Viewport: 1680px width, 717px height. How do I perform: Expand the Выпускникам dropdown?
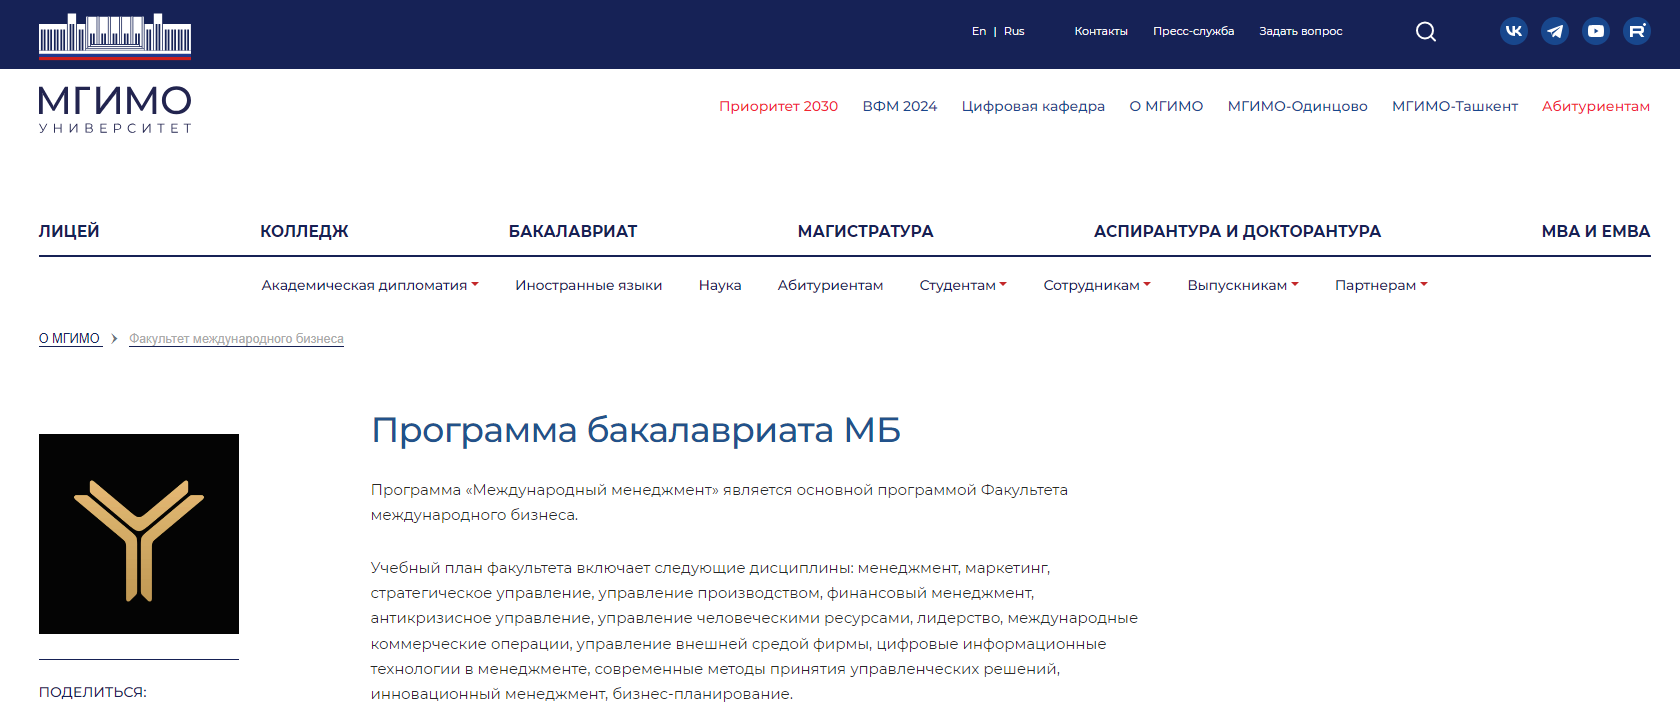tap(1243, 285)
